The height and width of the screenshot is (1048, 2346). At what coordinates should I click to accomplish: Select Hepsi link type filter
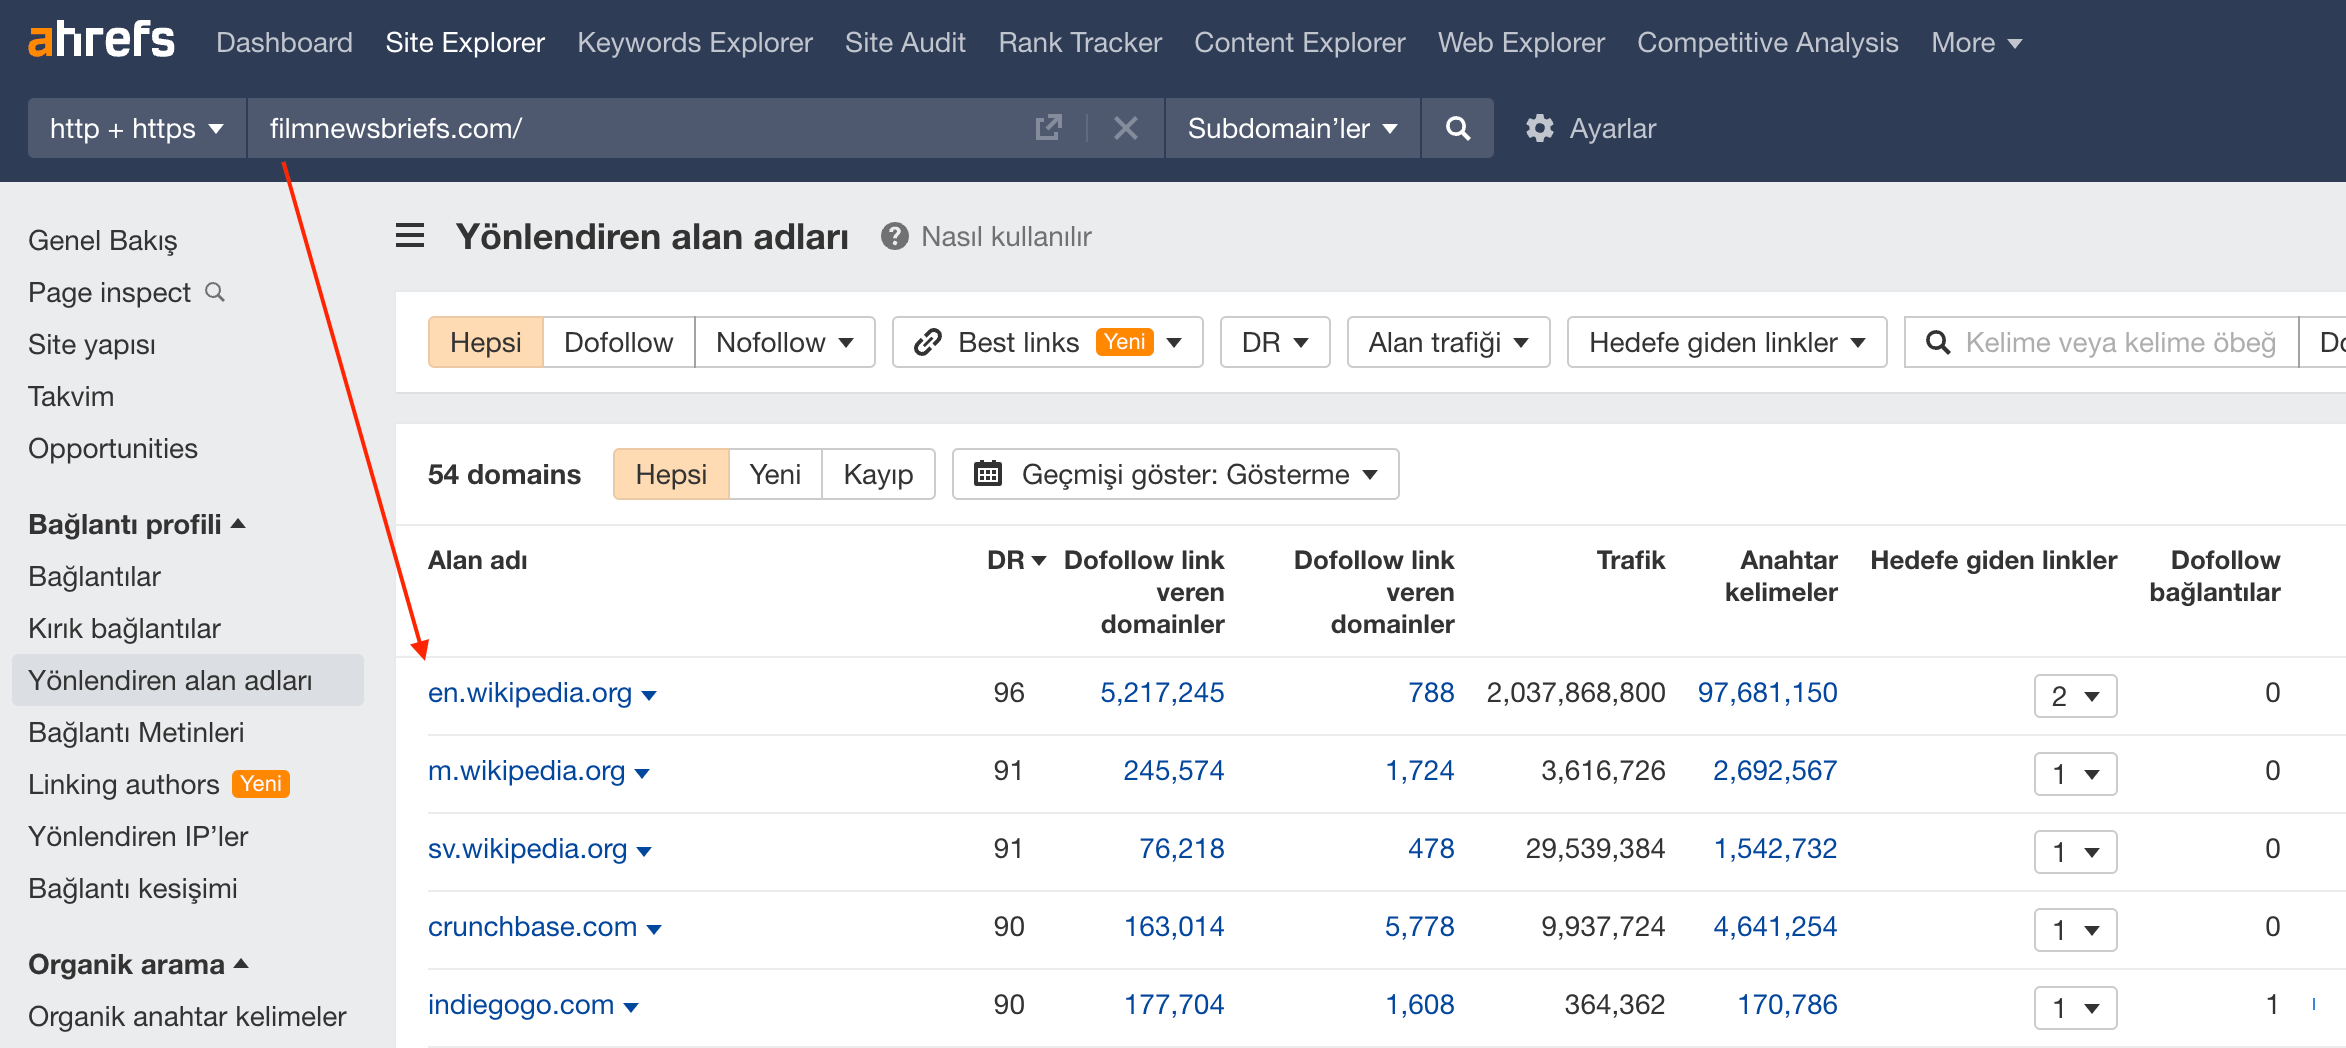pos(486,342)
